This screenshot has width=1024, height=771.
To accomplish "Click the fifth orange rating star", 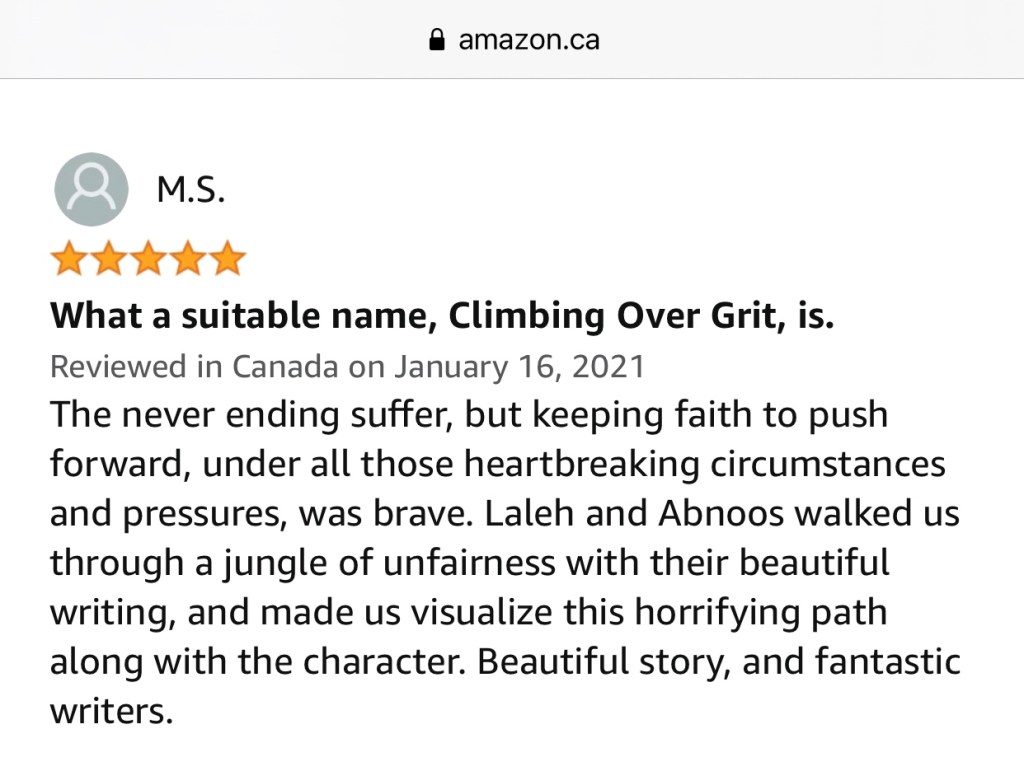I will tap(227, 258).
